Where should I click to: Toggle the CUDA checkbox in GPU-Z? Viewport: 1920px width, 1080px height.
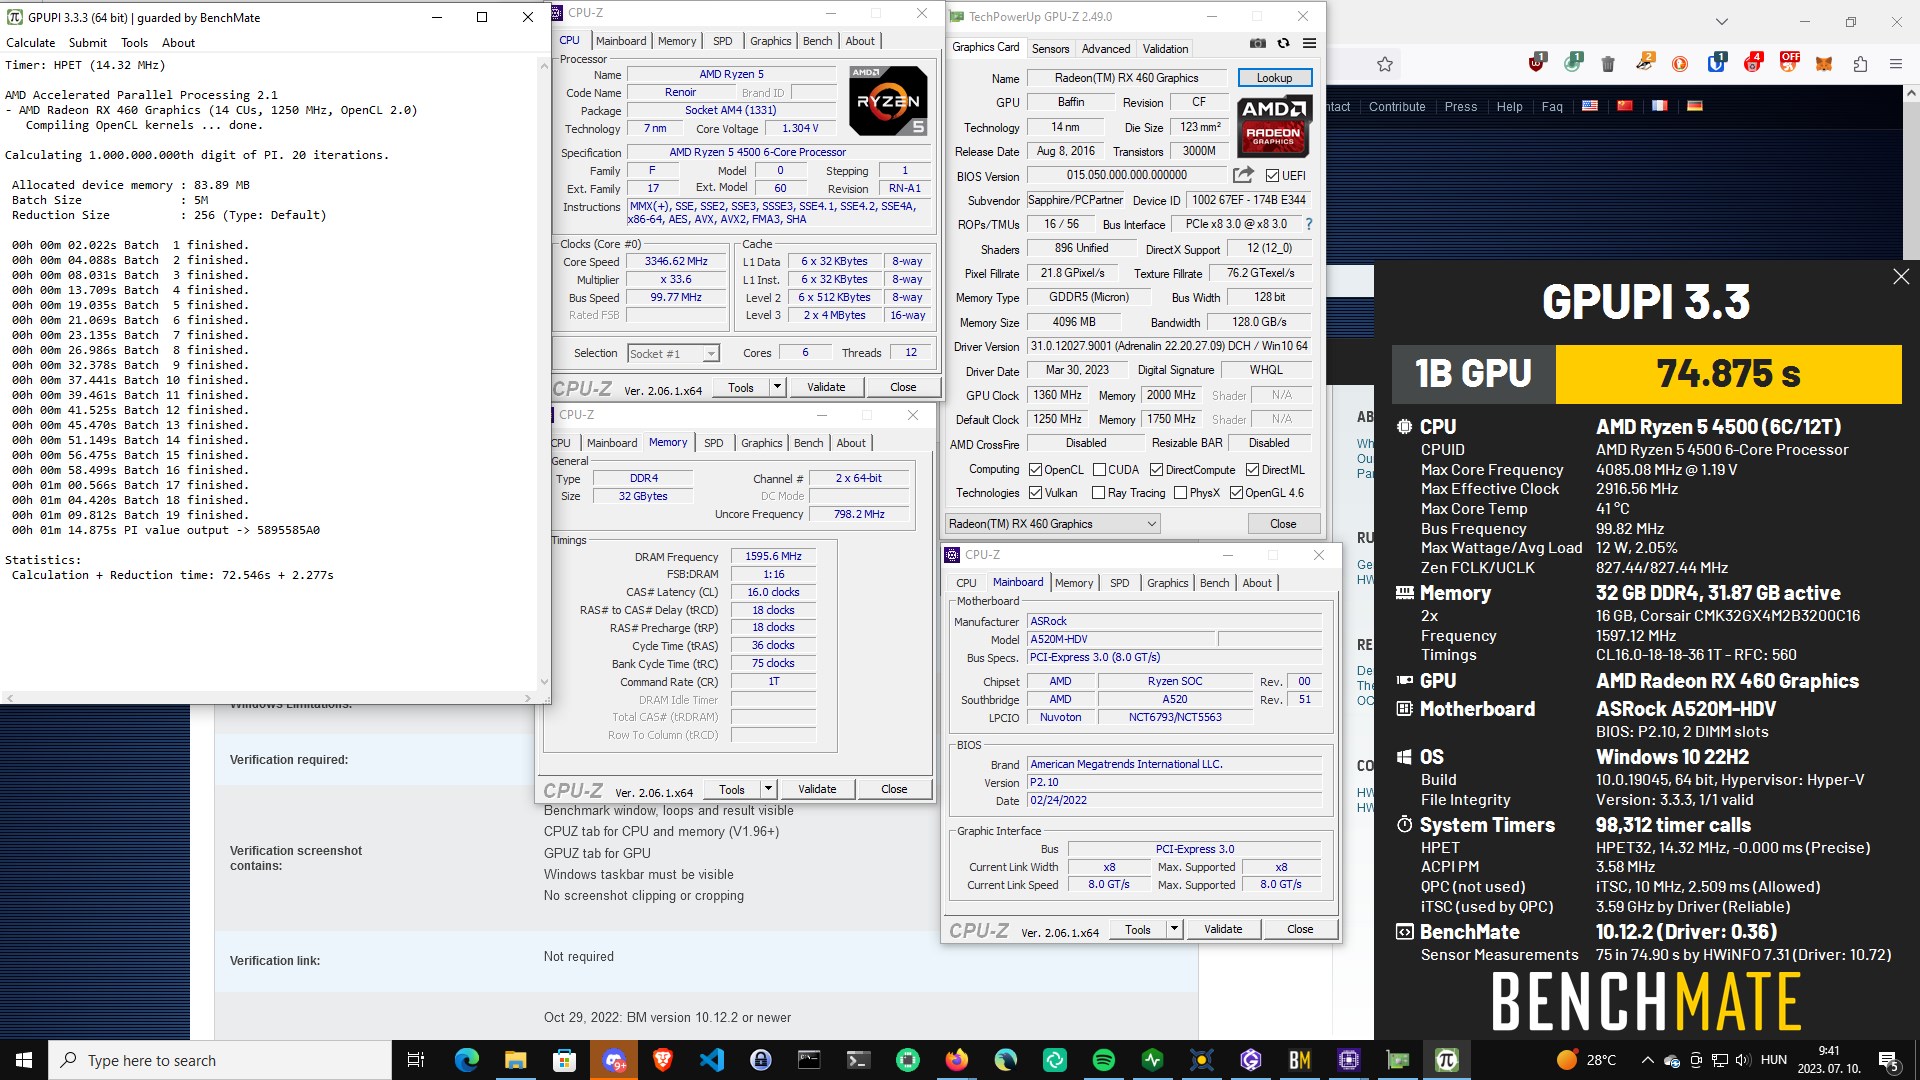[1099, 470]
